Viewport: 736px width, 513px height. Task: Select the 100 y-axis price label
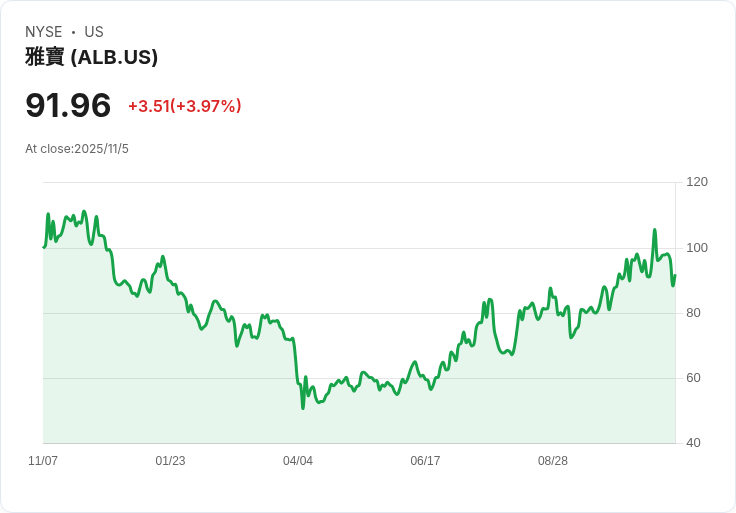coord(697,248)
